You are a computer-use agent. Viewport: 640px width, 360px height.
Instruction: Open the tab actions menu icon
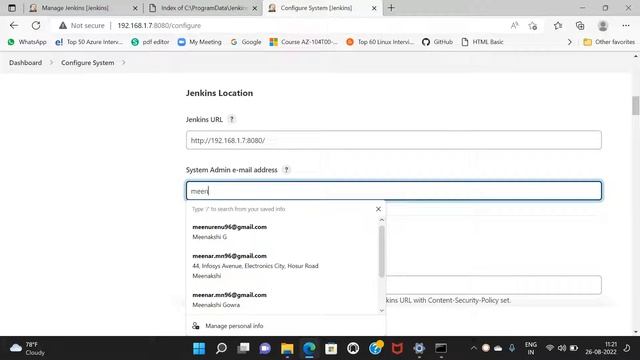pos(12,8)
